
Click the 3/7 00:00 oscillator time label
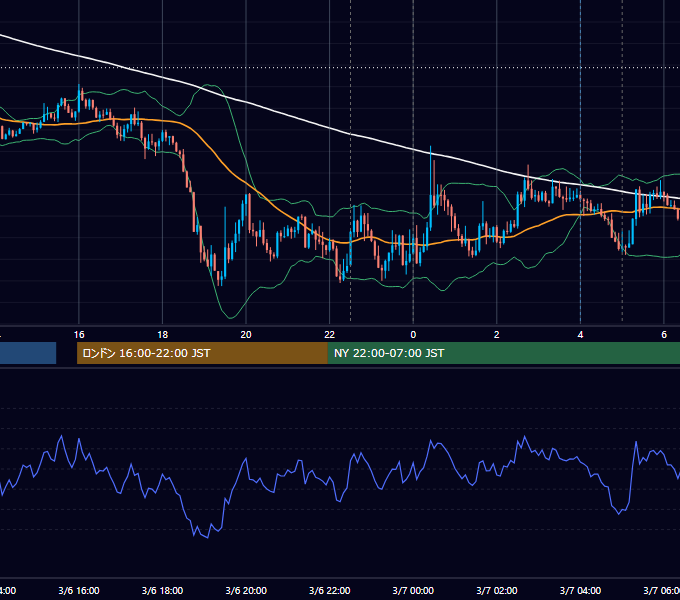point(413,590)
